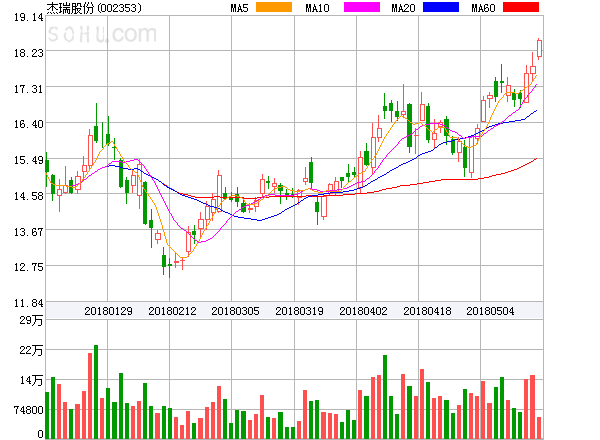This screenshot has height=440, width=600.
Task: Click the stock title 杰瑞股份 (002353)
Action: pos(94,8)
